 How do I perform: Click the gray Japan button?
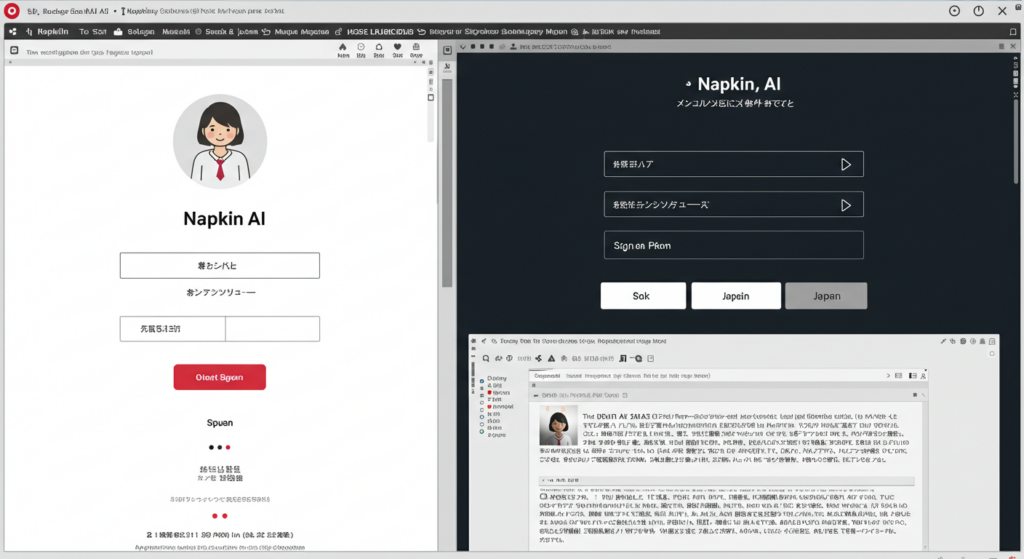click(x=826, y=296)
